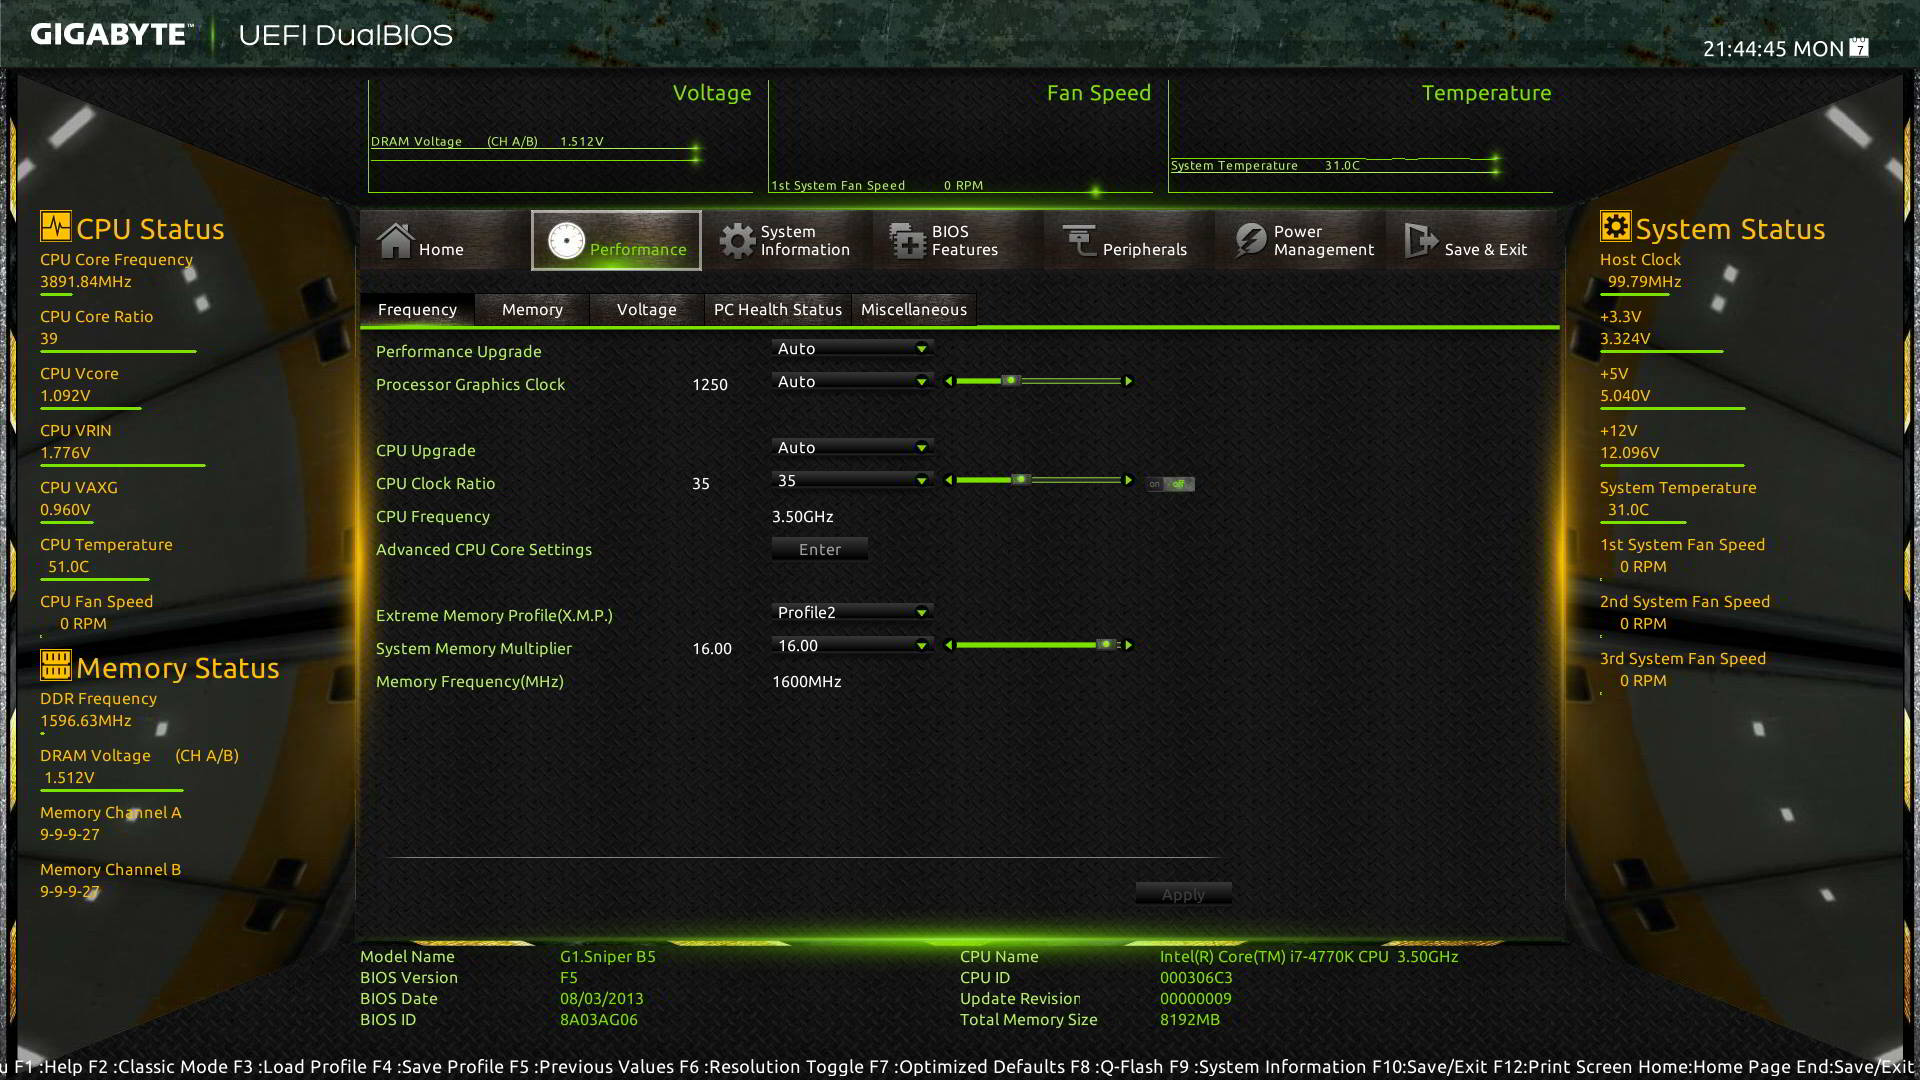The image size is (1920, 1080).
Task: Click the +12V 12.096V reading
Action: pyautogui.click(x=1629, y=452)
